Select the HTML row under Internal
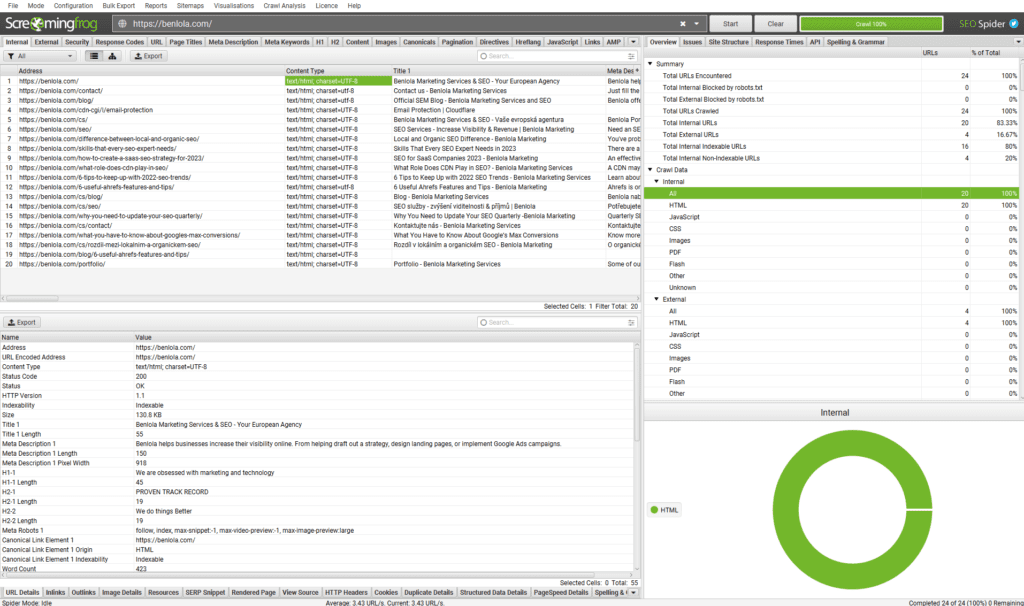 coord(832,205)
